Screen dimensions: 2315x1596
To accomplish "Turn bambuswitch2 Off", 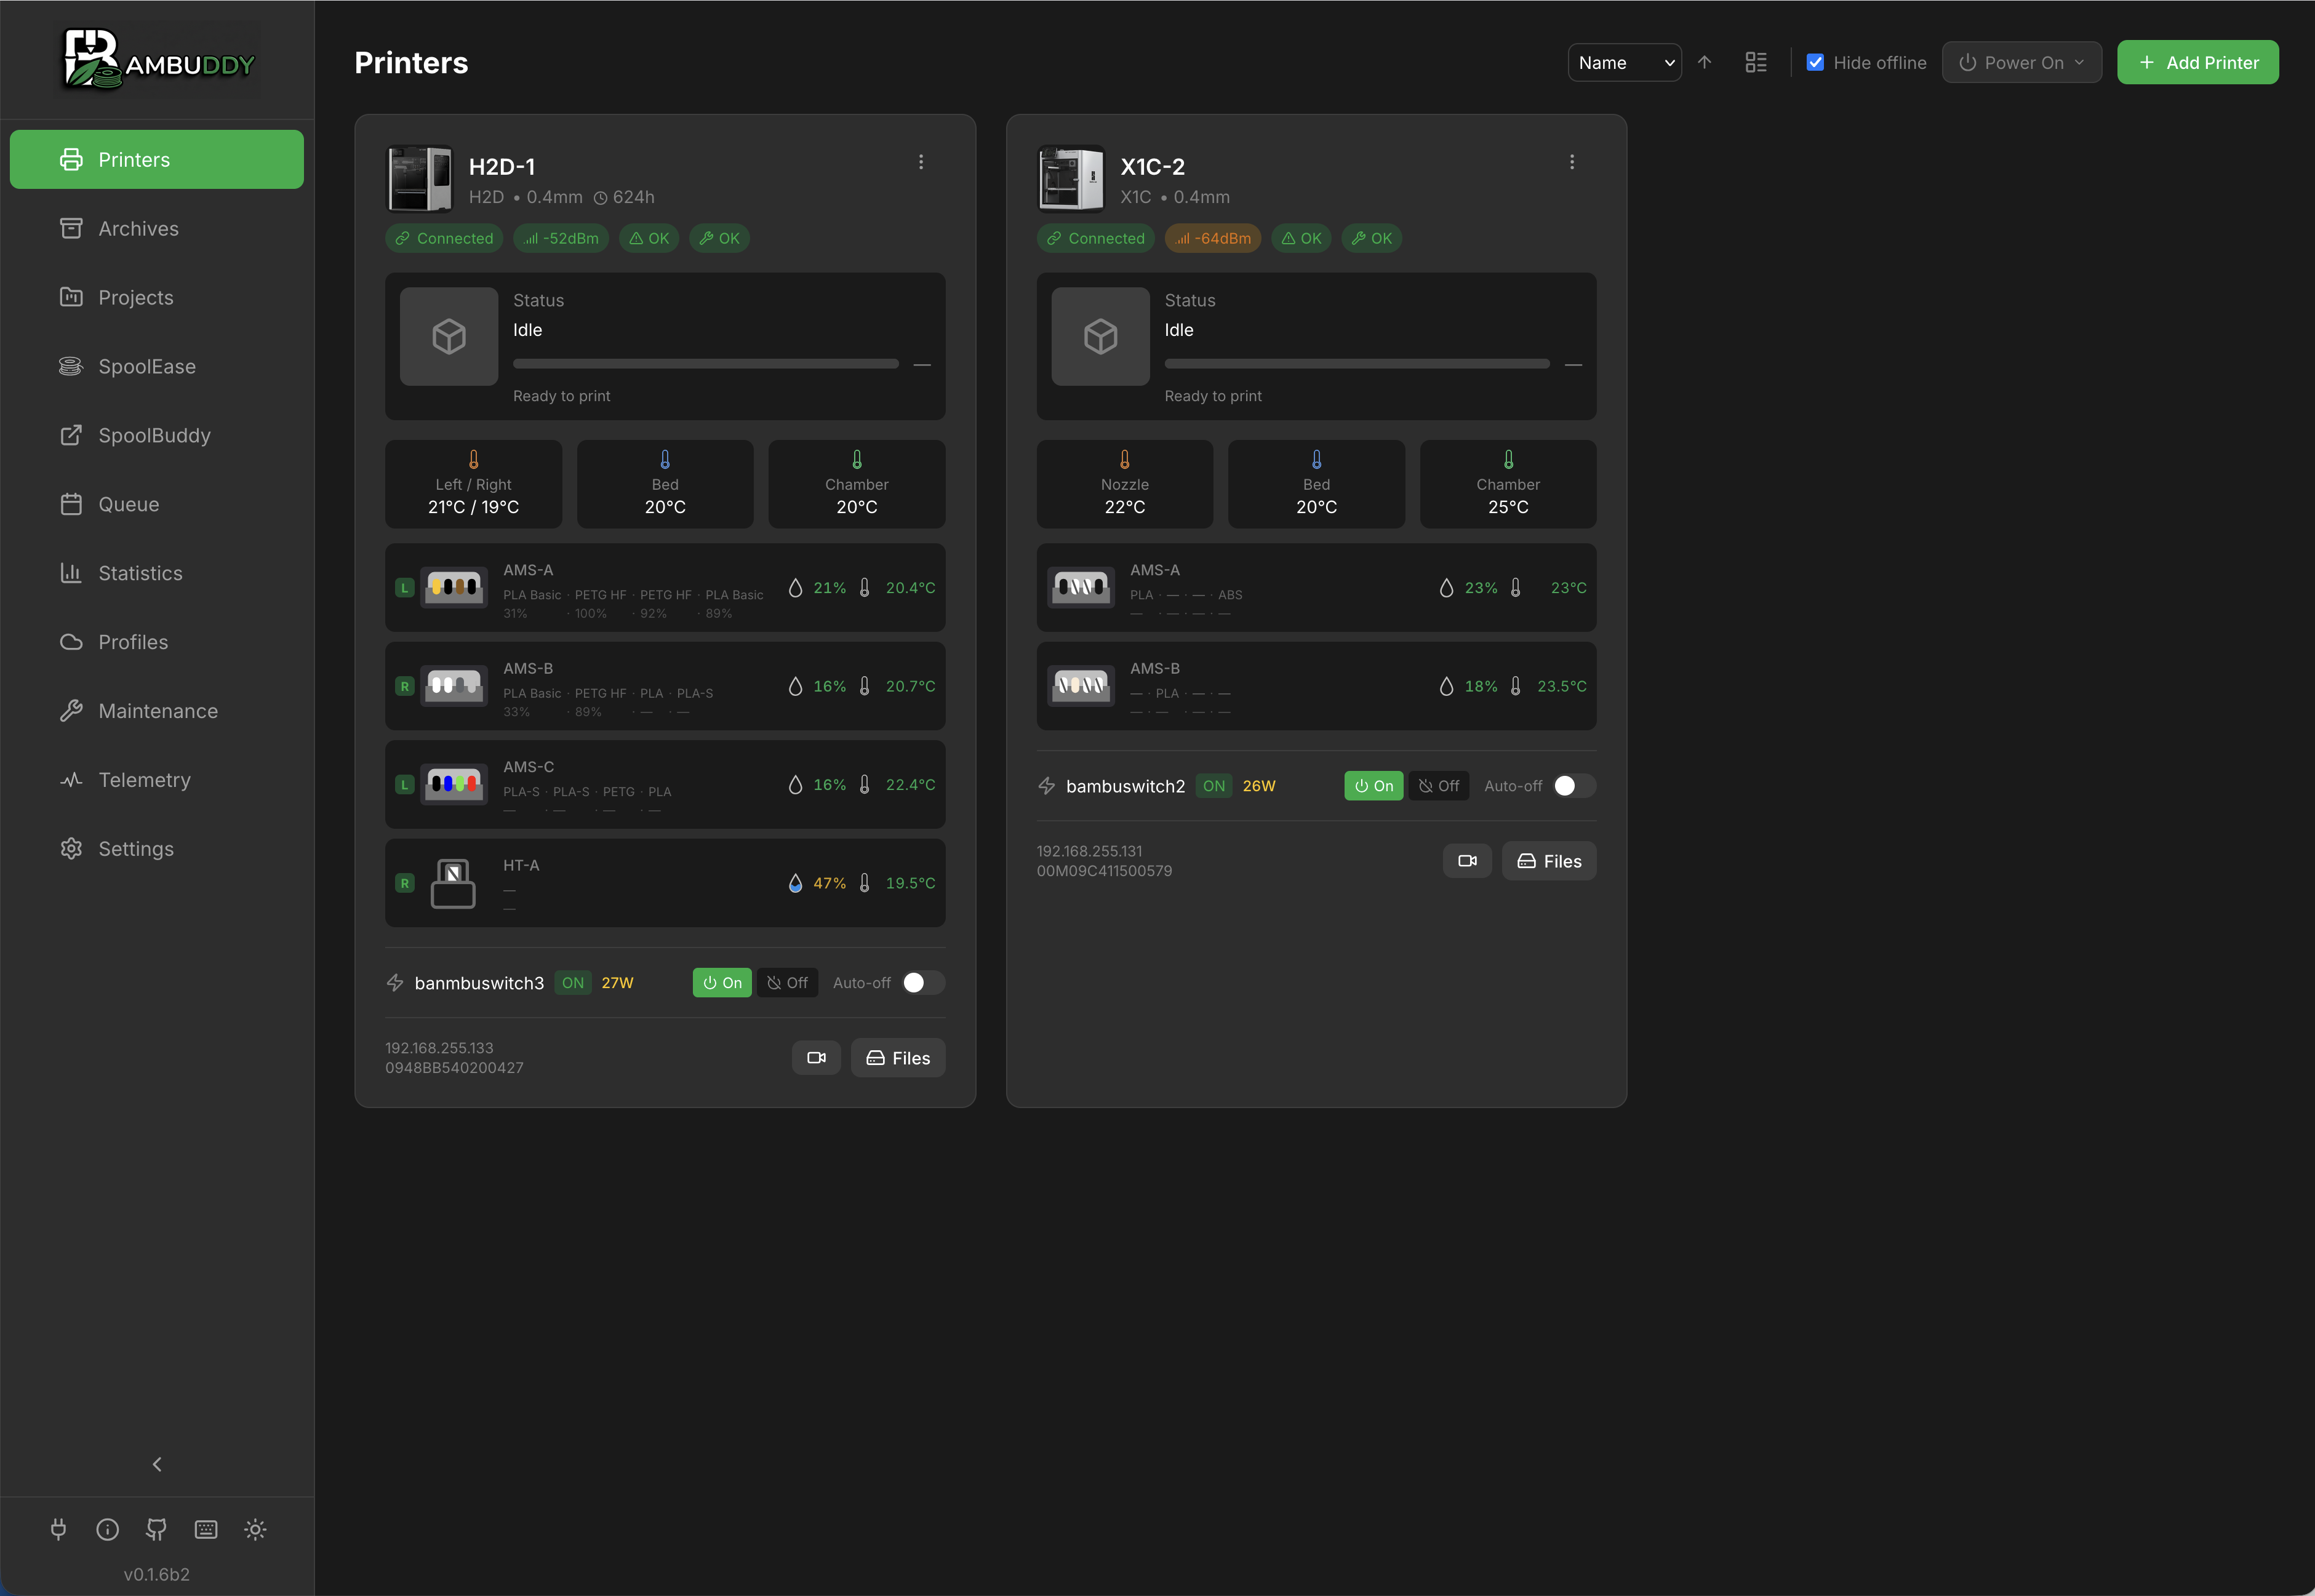I will click(1438, 786).
